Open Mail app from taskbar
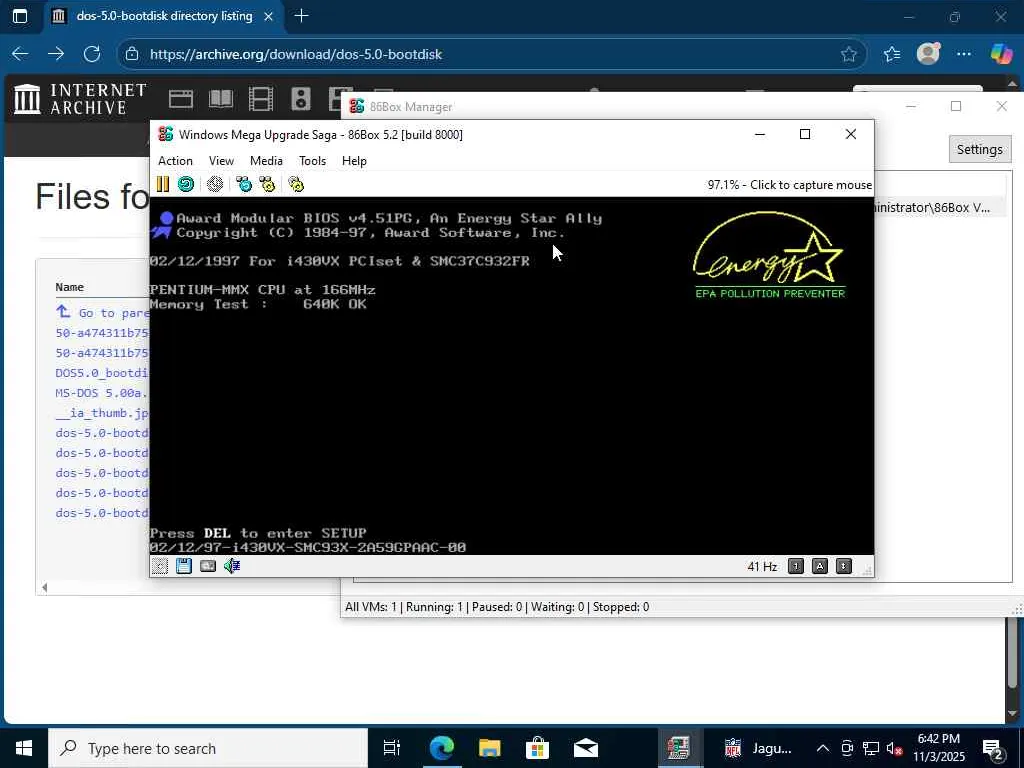This screenshot has height=768, width=1024. [586, 748]
